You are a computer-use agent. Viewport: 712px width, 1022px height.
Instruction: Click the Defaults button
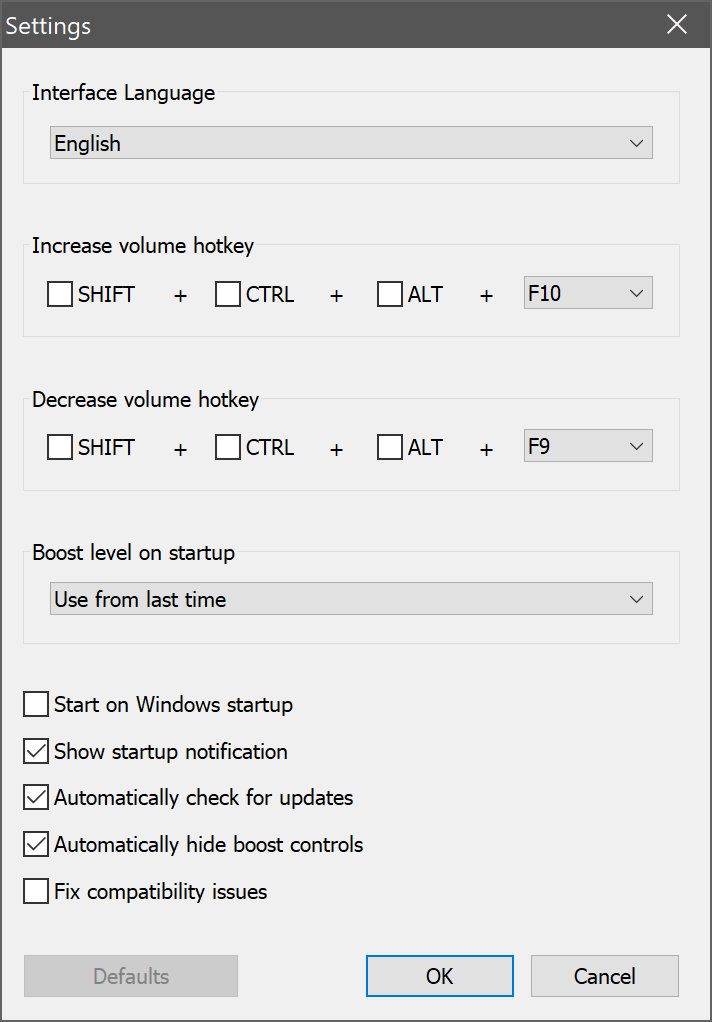click(131, 976)
